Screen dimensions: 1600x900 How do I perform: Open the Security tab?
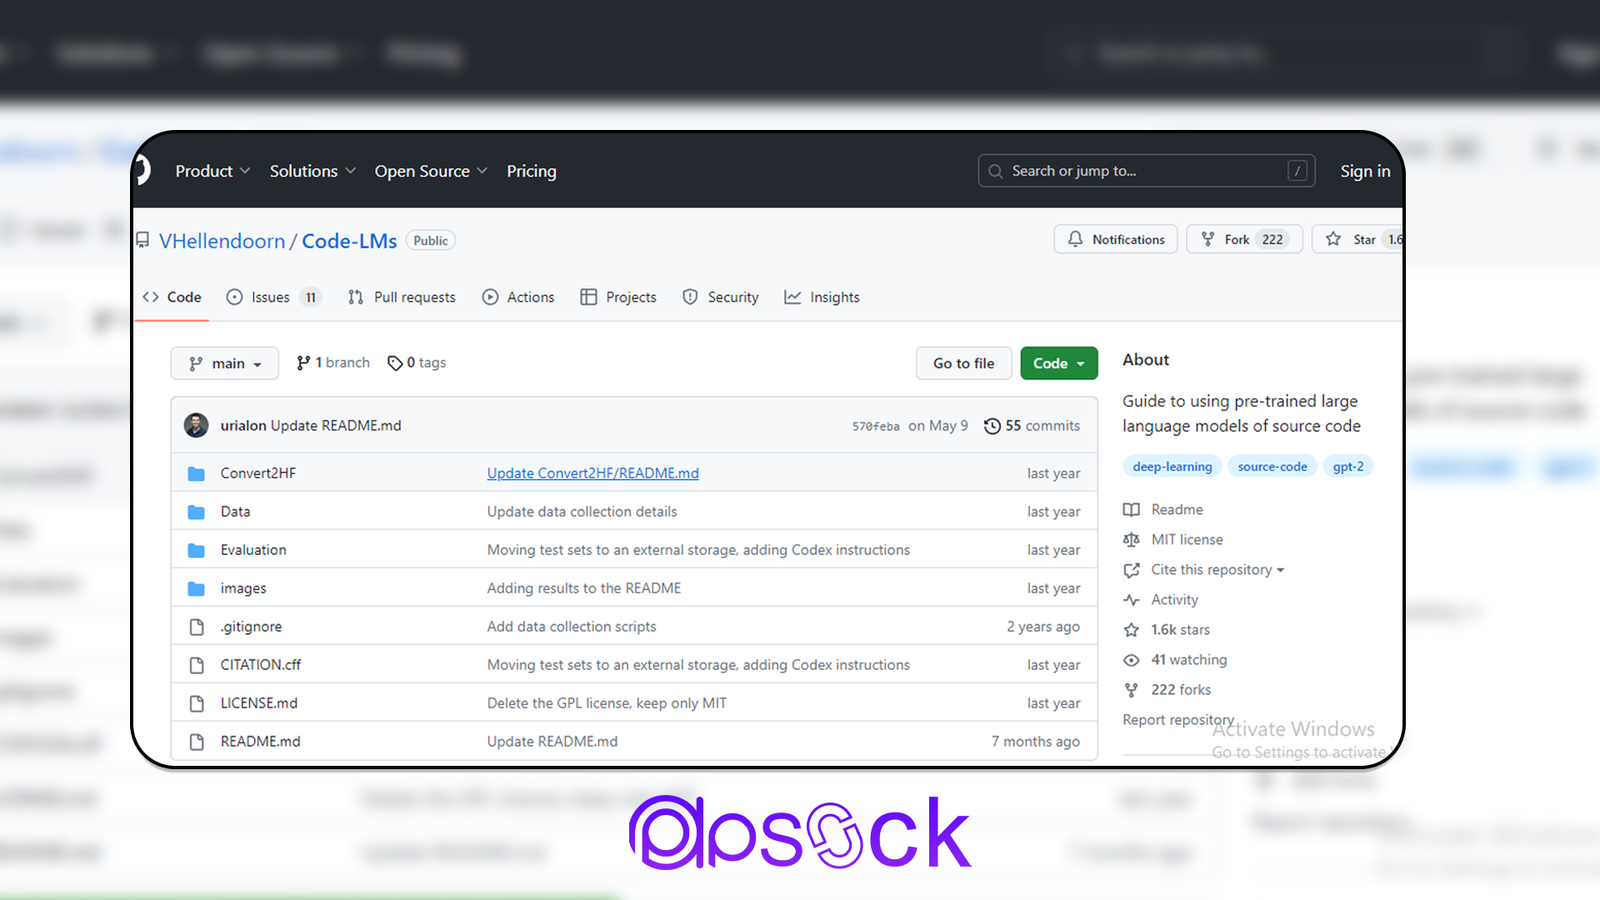720,297
